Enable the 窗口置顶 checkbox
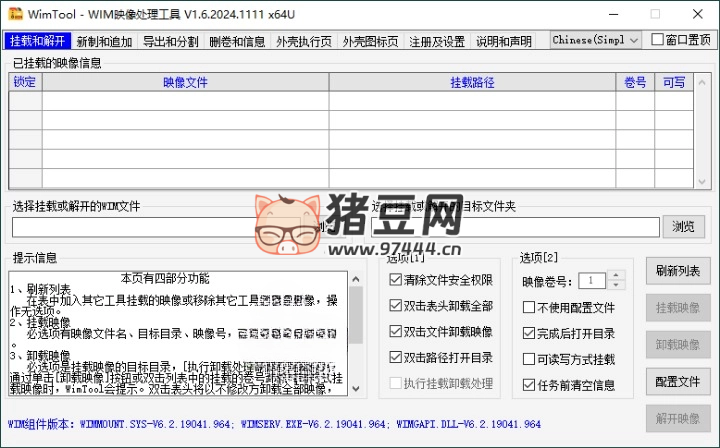The width and height of the screenshot is (720, 448). [x=657, y=40]
